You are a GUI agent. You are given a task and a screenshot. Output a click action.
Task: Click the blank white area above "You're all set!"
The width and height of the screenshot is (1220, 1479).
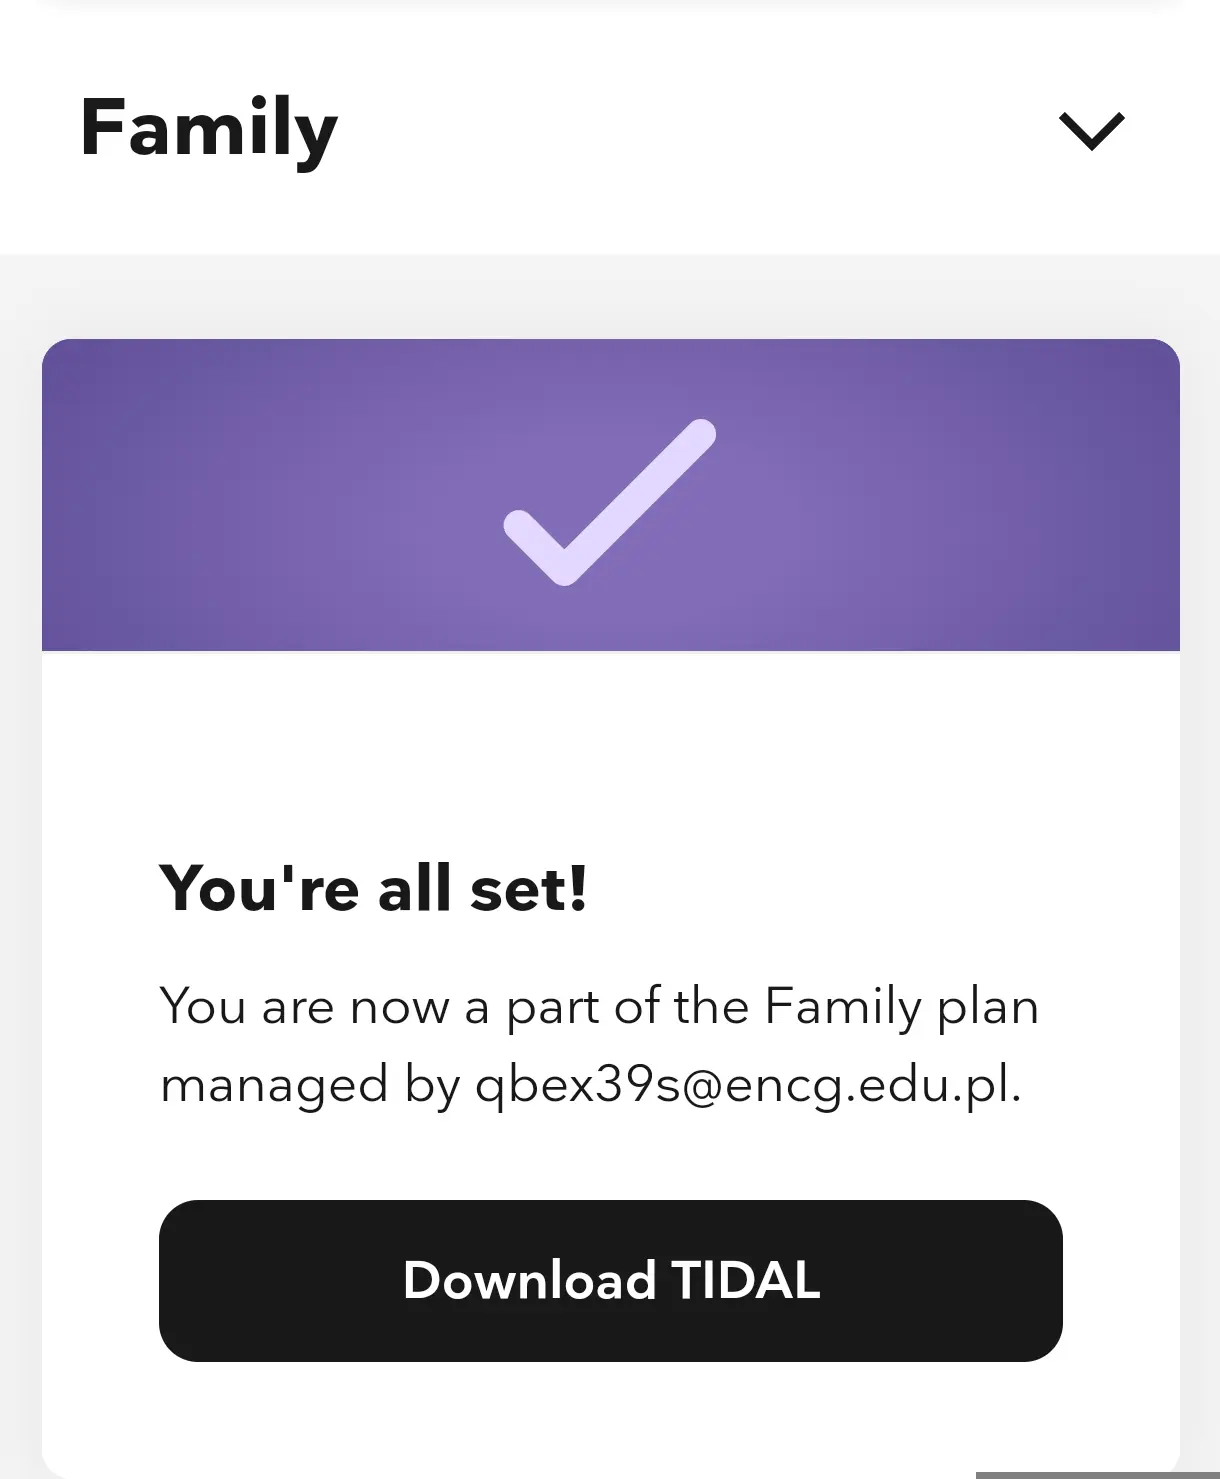[x=610, y=750]
